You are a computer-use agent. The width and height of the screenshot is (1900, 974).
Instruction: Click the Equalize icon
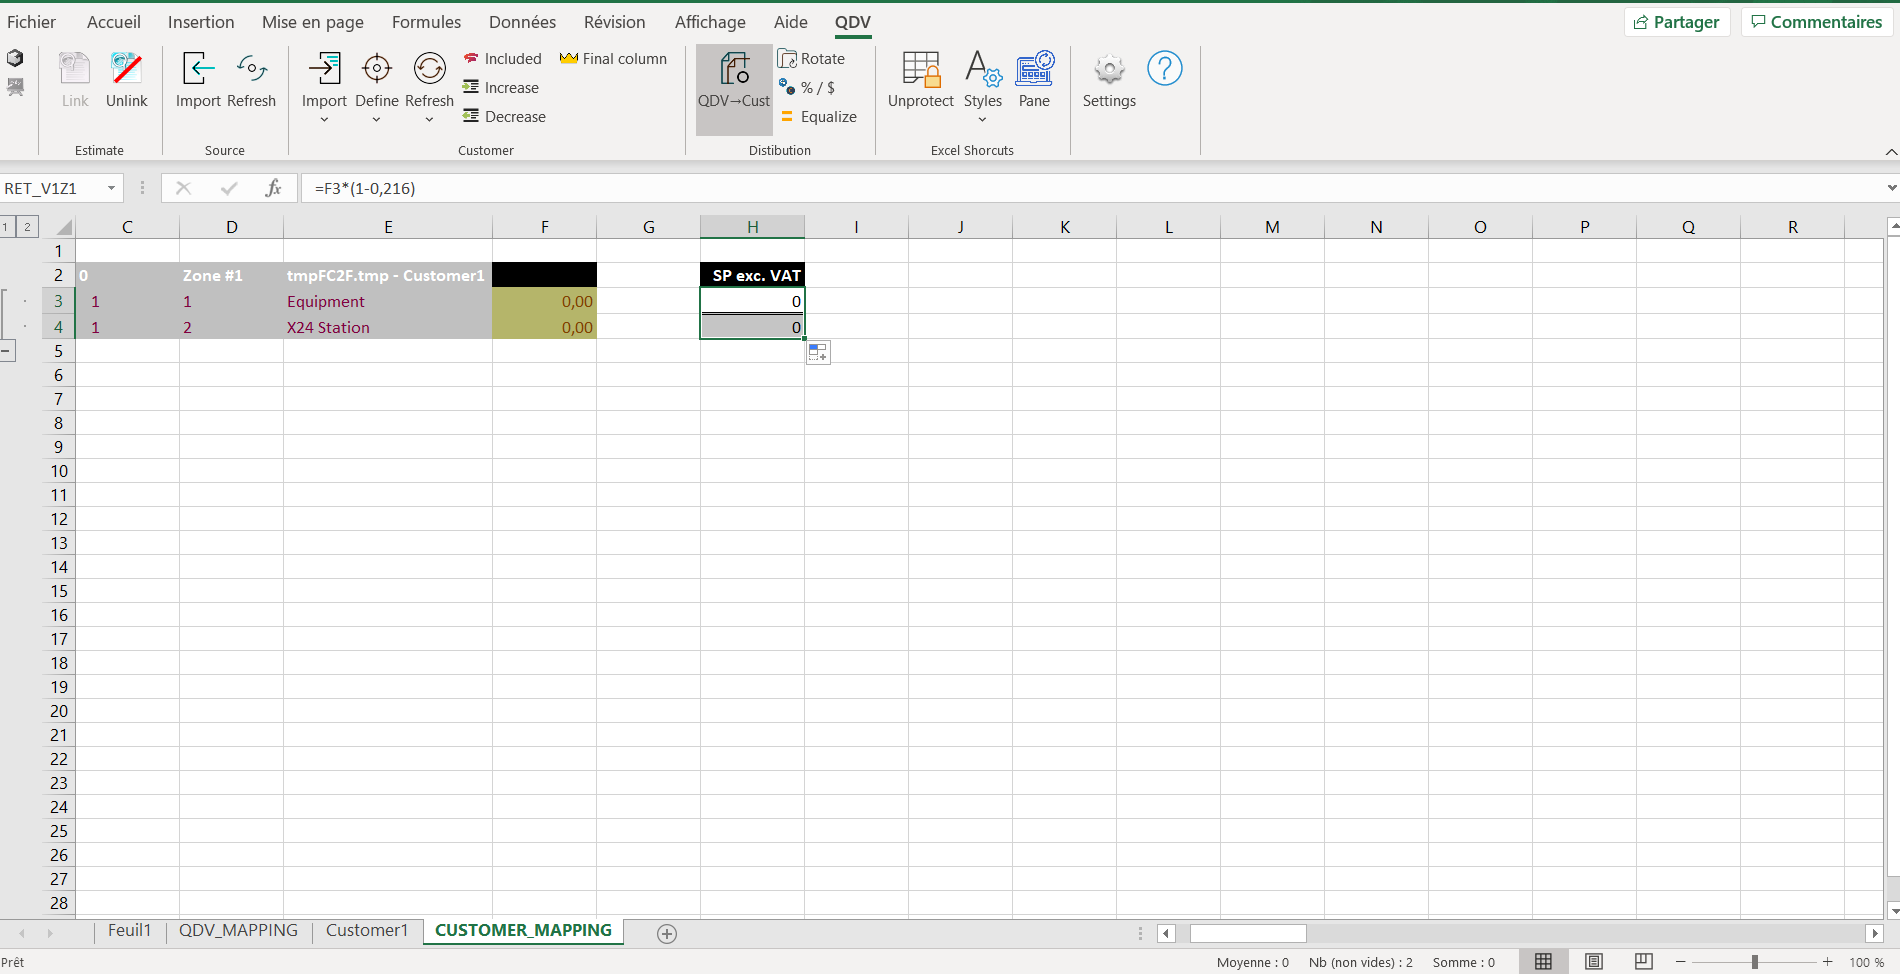pos(788,117)
